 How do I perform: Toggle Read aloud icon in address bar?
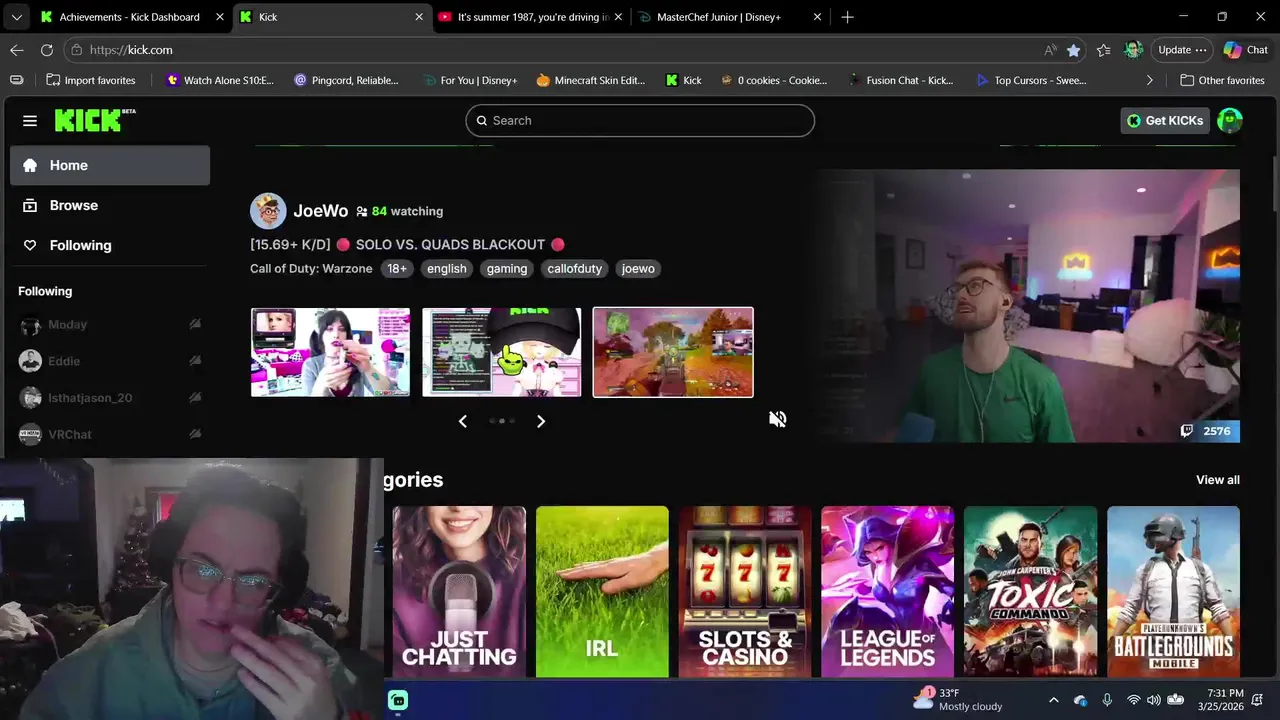(x=1050, y=50)
